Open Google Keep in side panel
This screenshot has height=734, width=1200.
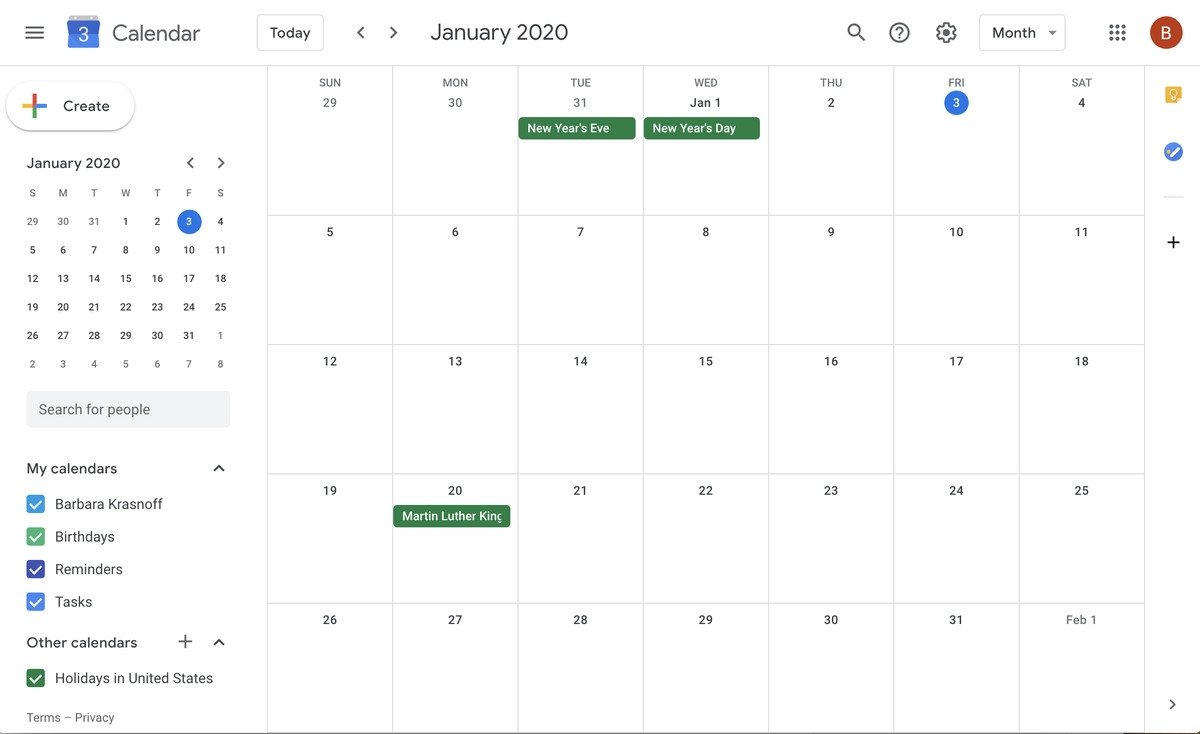tap(1174, 95)
